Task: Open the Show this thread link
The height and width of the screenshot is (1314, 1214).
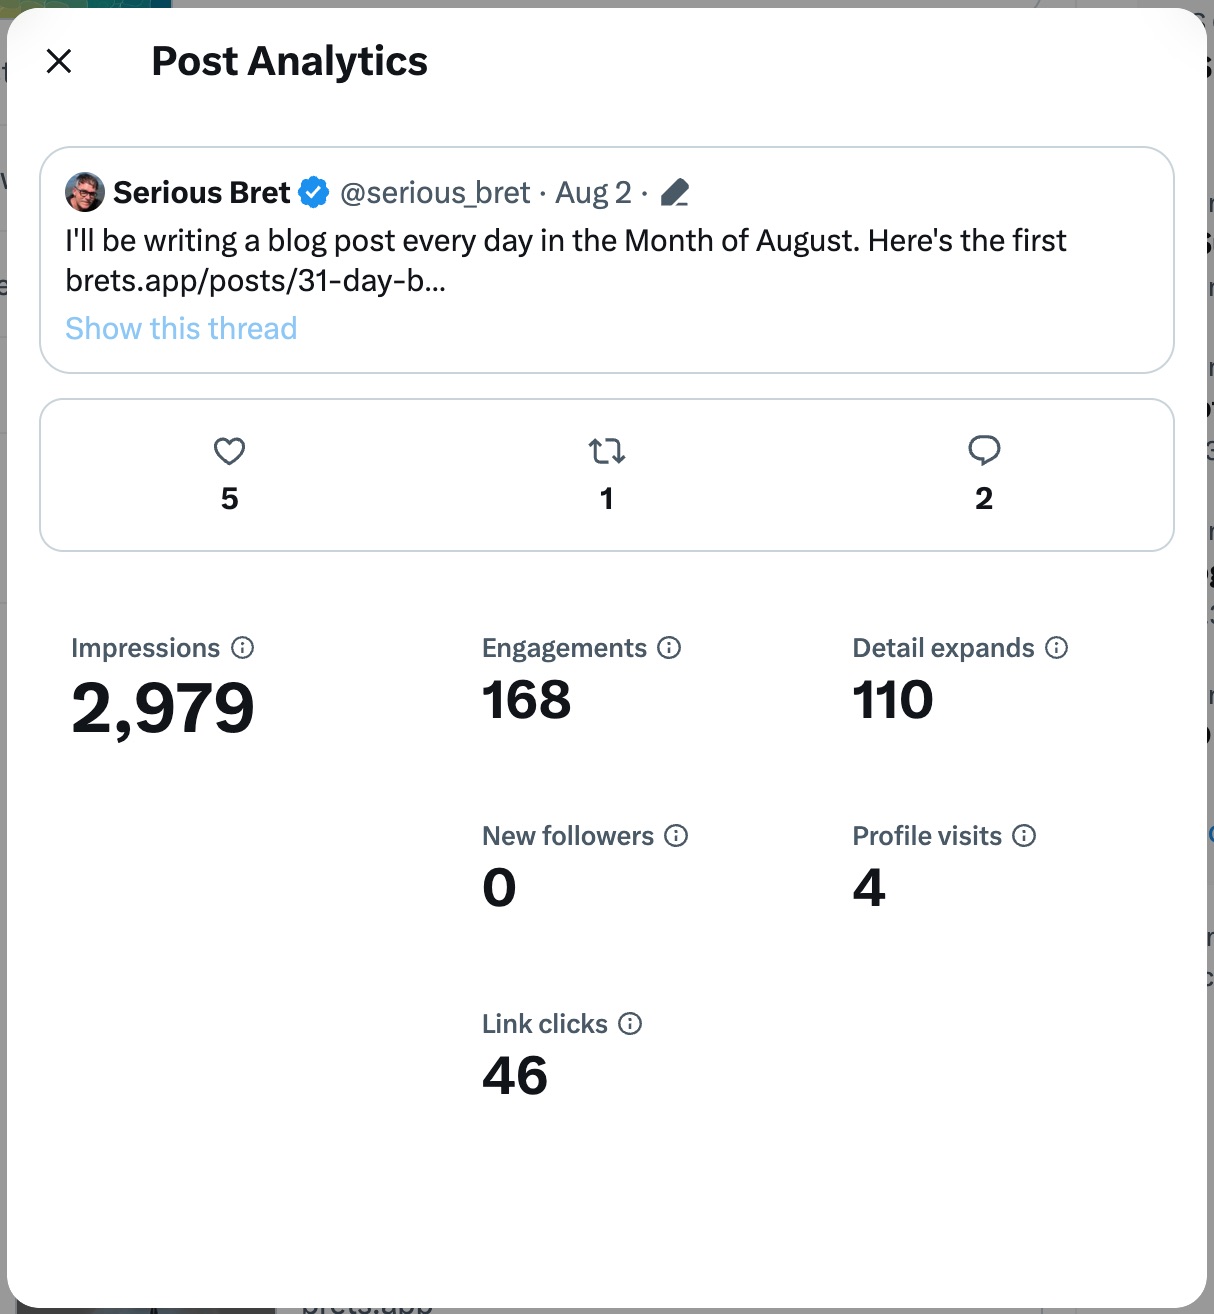Action: pos(181,329)
